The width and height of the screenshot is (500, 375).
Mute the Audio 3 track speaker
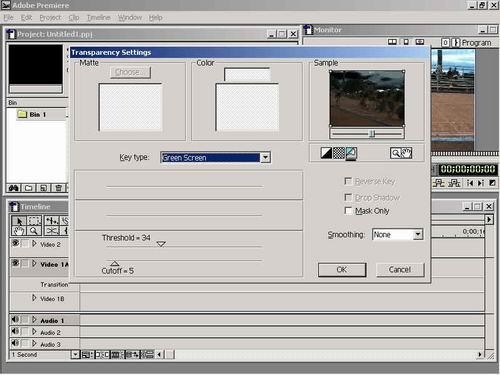[x=15, y=343]
